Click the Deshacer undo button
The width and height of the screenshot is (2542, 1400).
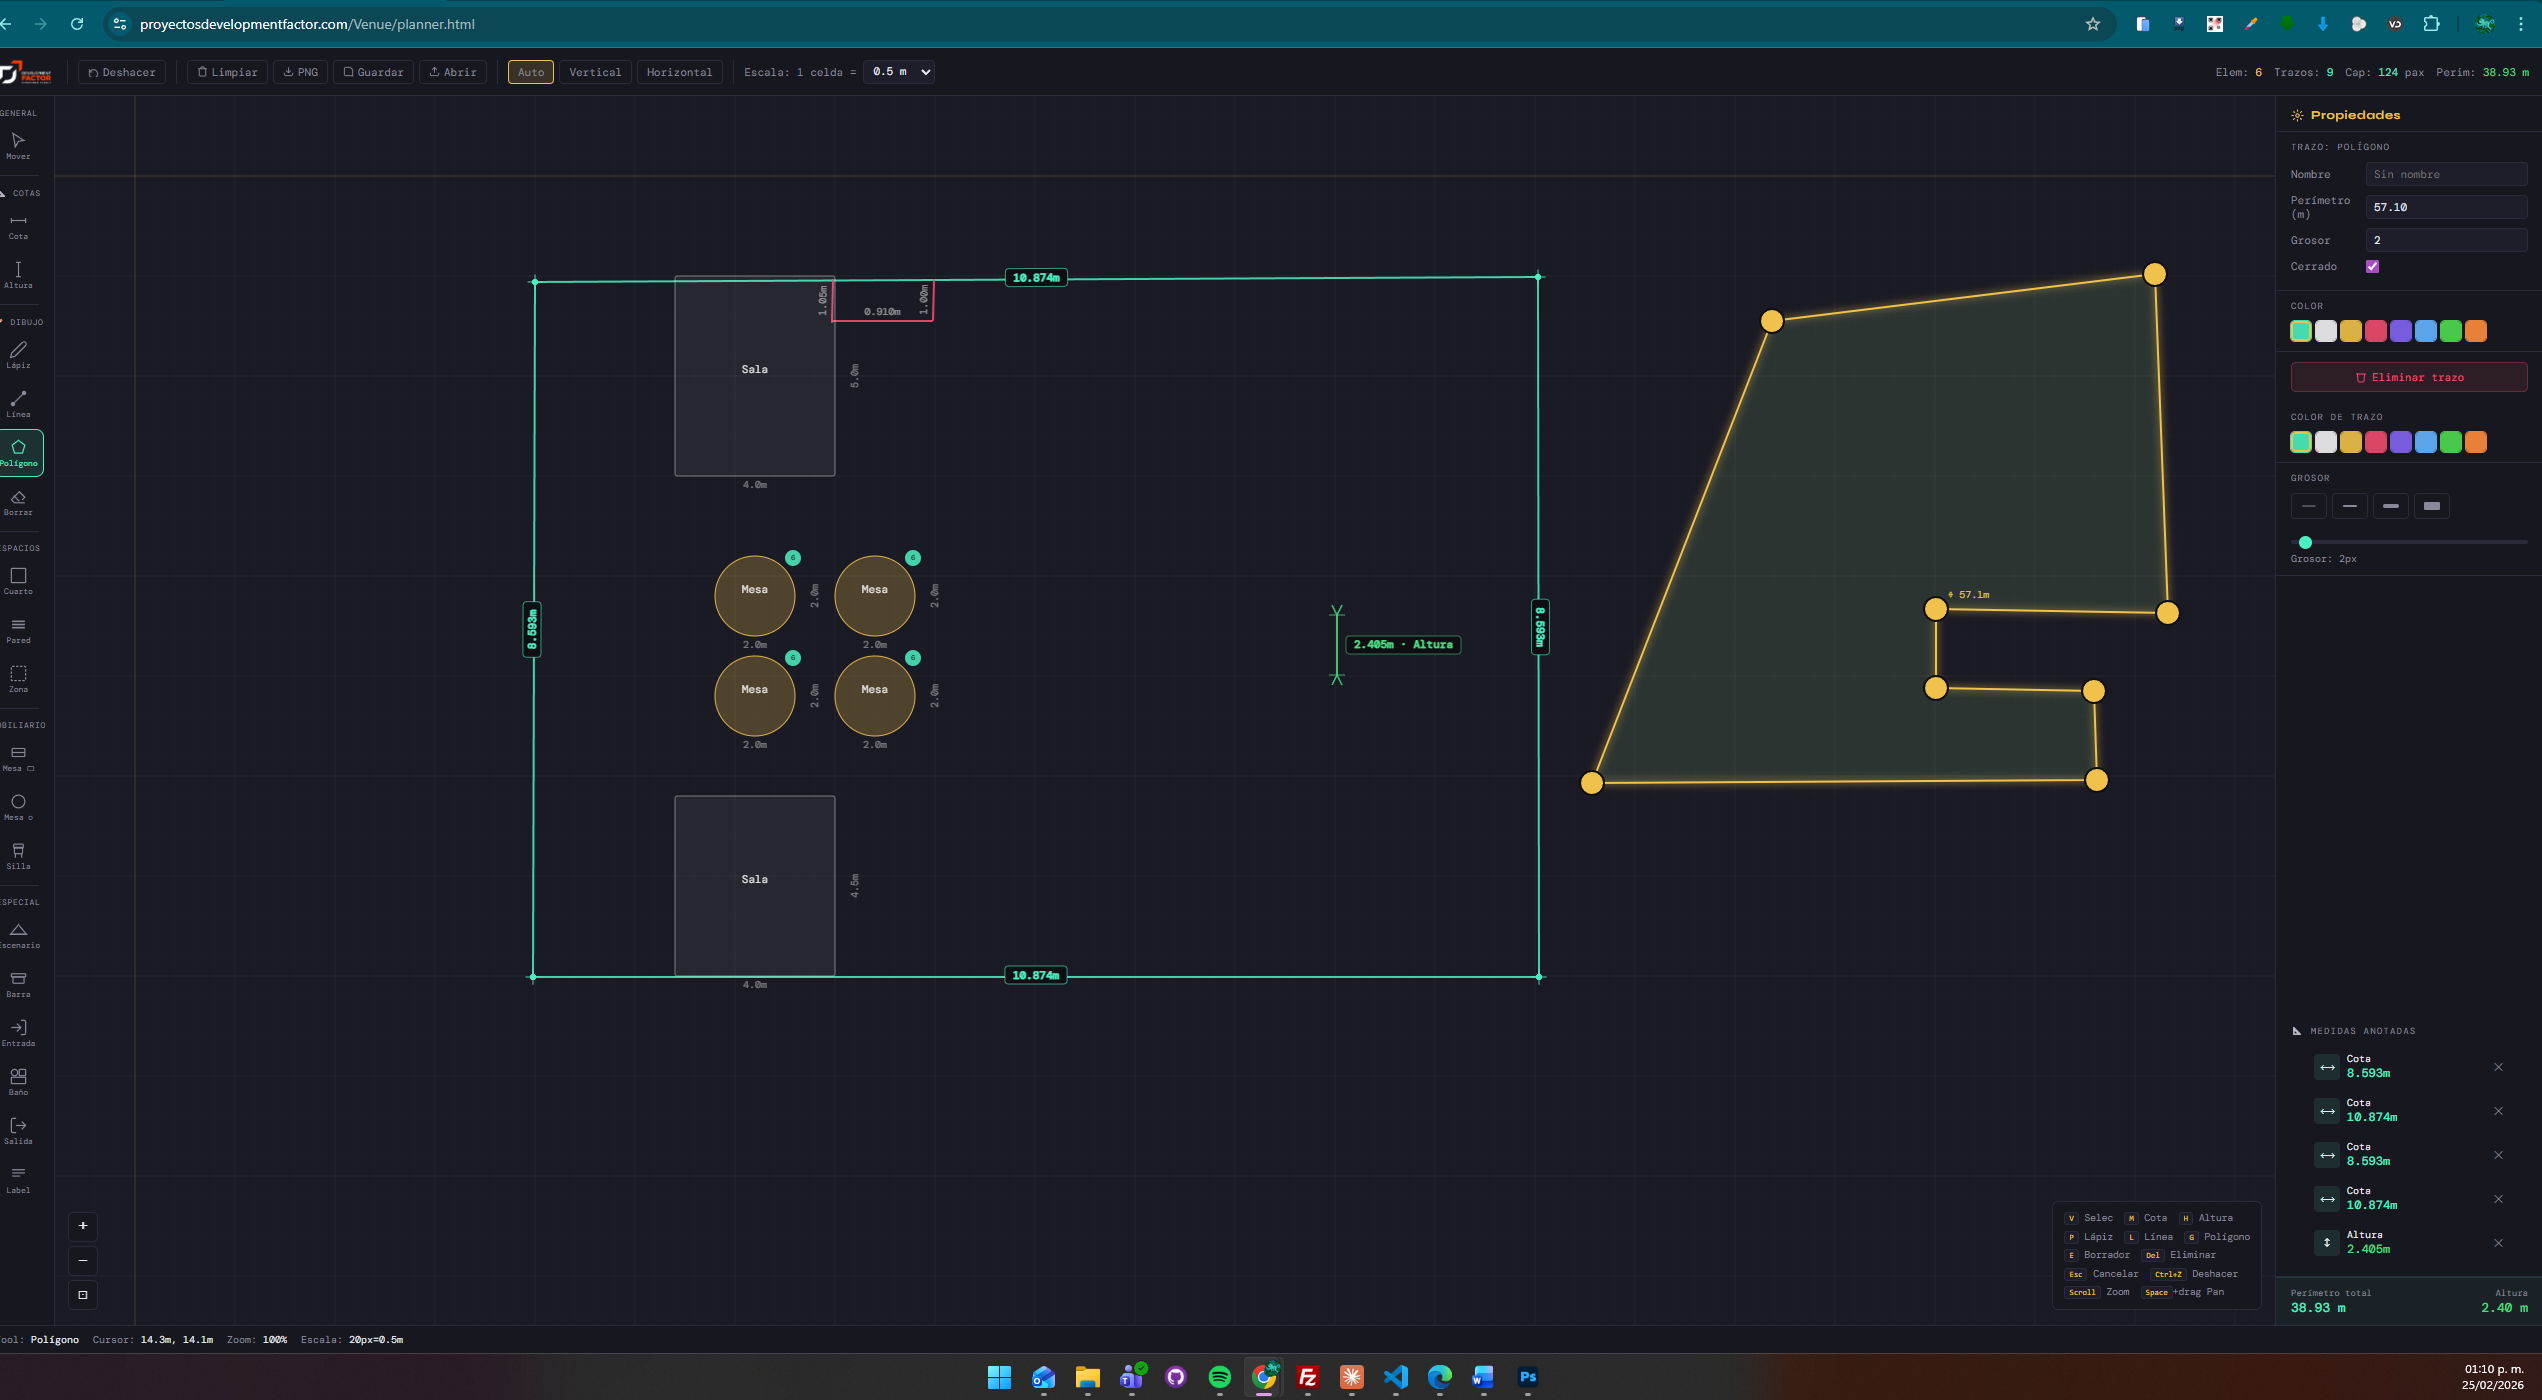122,72
